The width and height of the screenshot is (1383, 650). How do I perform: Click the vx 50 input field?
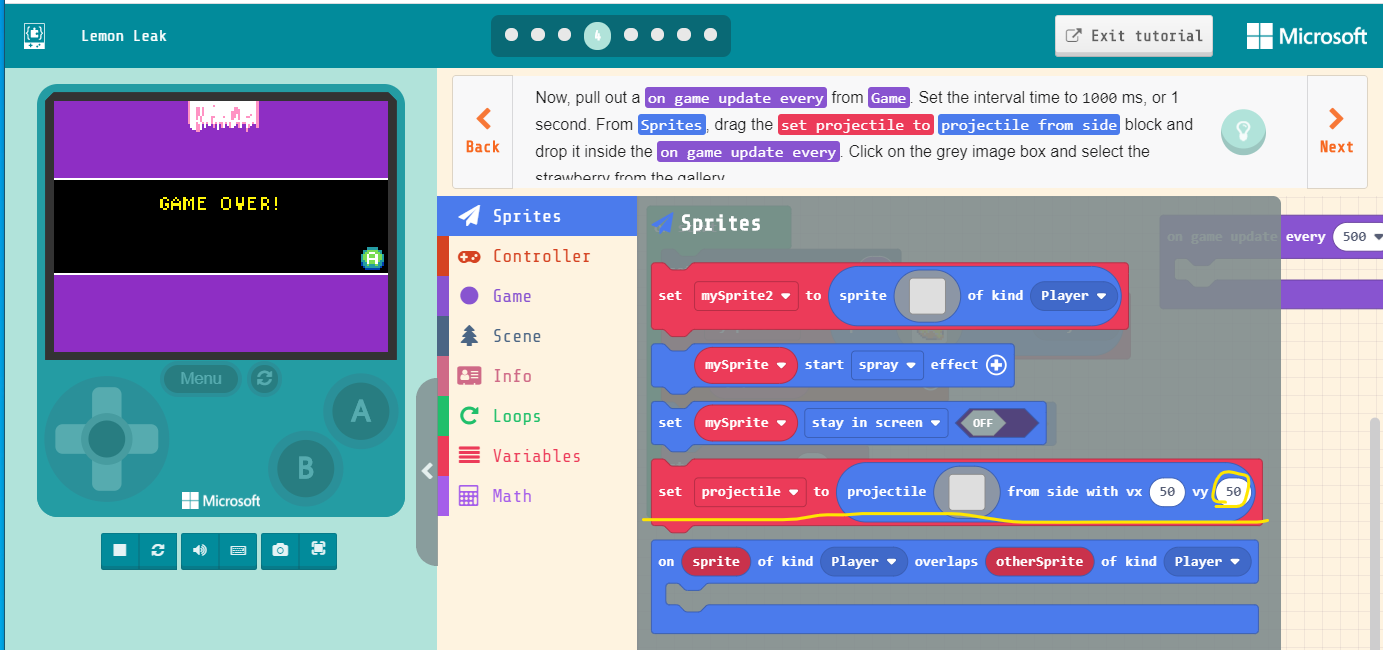(1166, 491)
